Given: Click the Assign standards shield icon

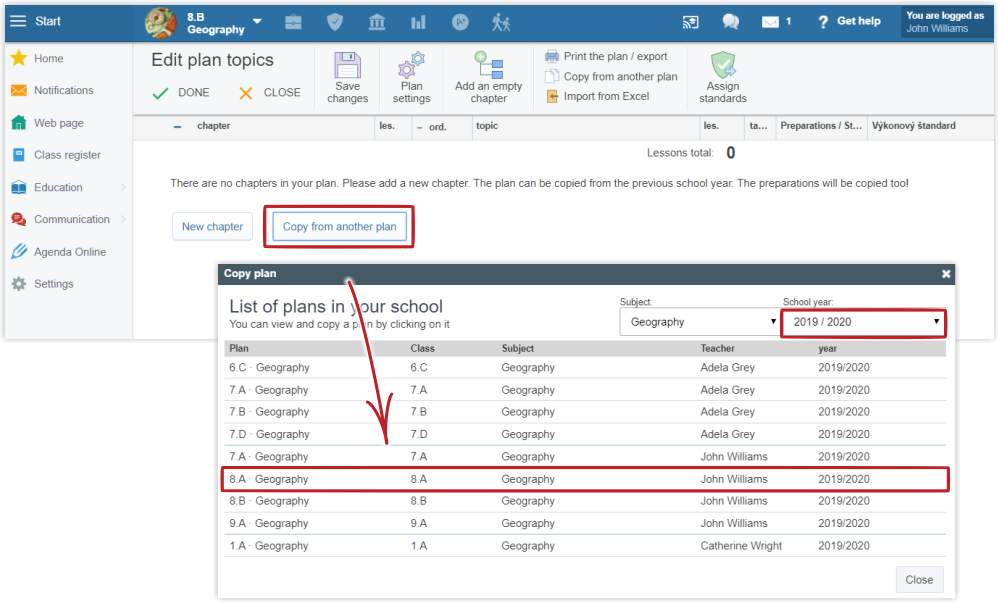Looking at the screenshot, I should (x=723, y=66).
